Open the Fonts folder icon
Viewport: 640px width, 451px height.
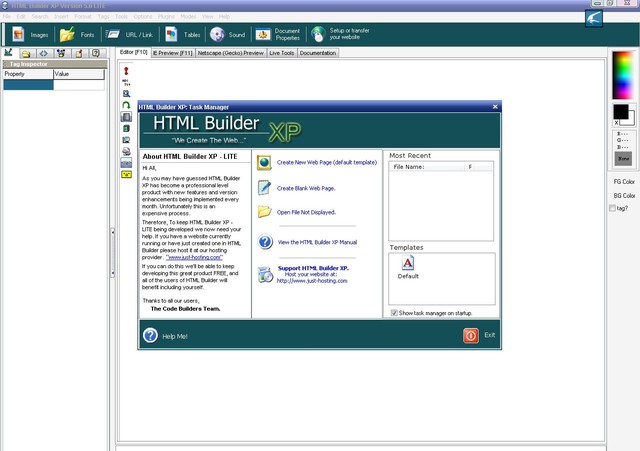click(x=67, y=35)
